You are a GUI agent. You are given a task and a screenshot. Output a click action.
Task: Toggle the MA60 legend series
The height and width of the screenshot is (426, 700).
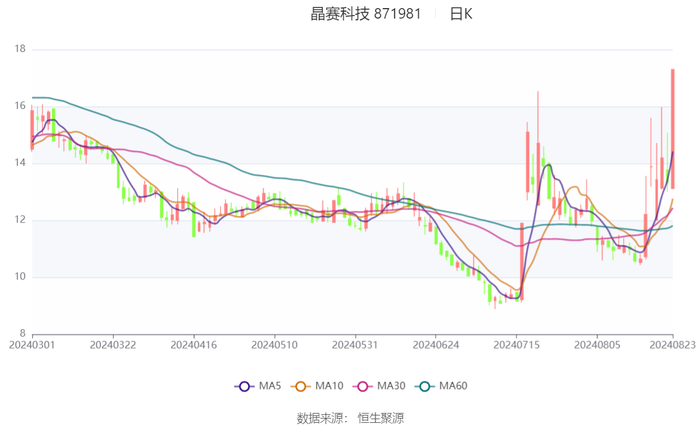click(x=441, y=386)
